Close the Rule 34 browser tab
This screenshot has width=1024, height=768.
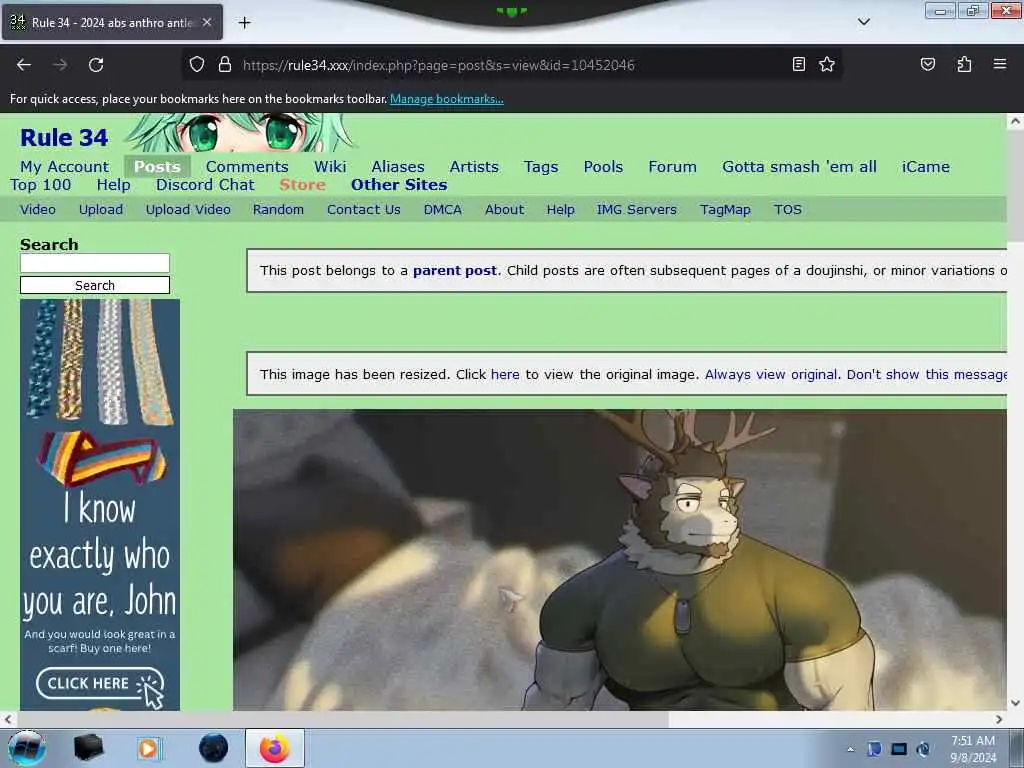click(x=207, y=22)
